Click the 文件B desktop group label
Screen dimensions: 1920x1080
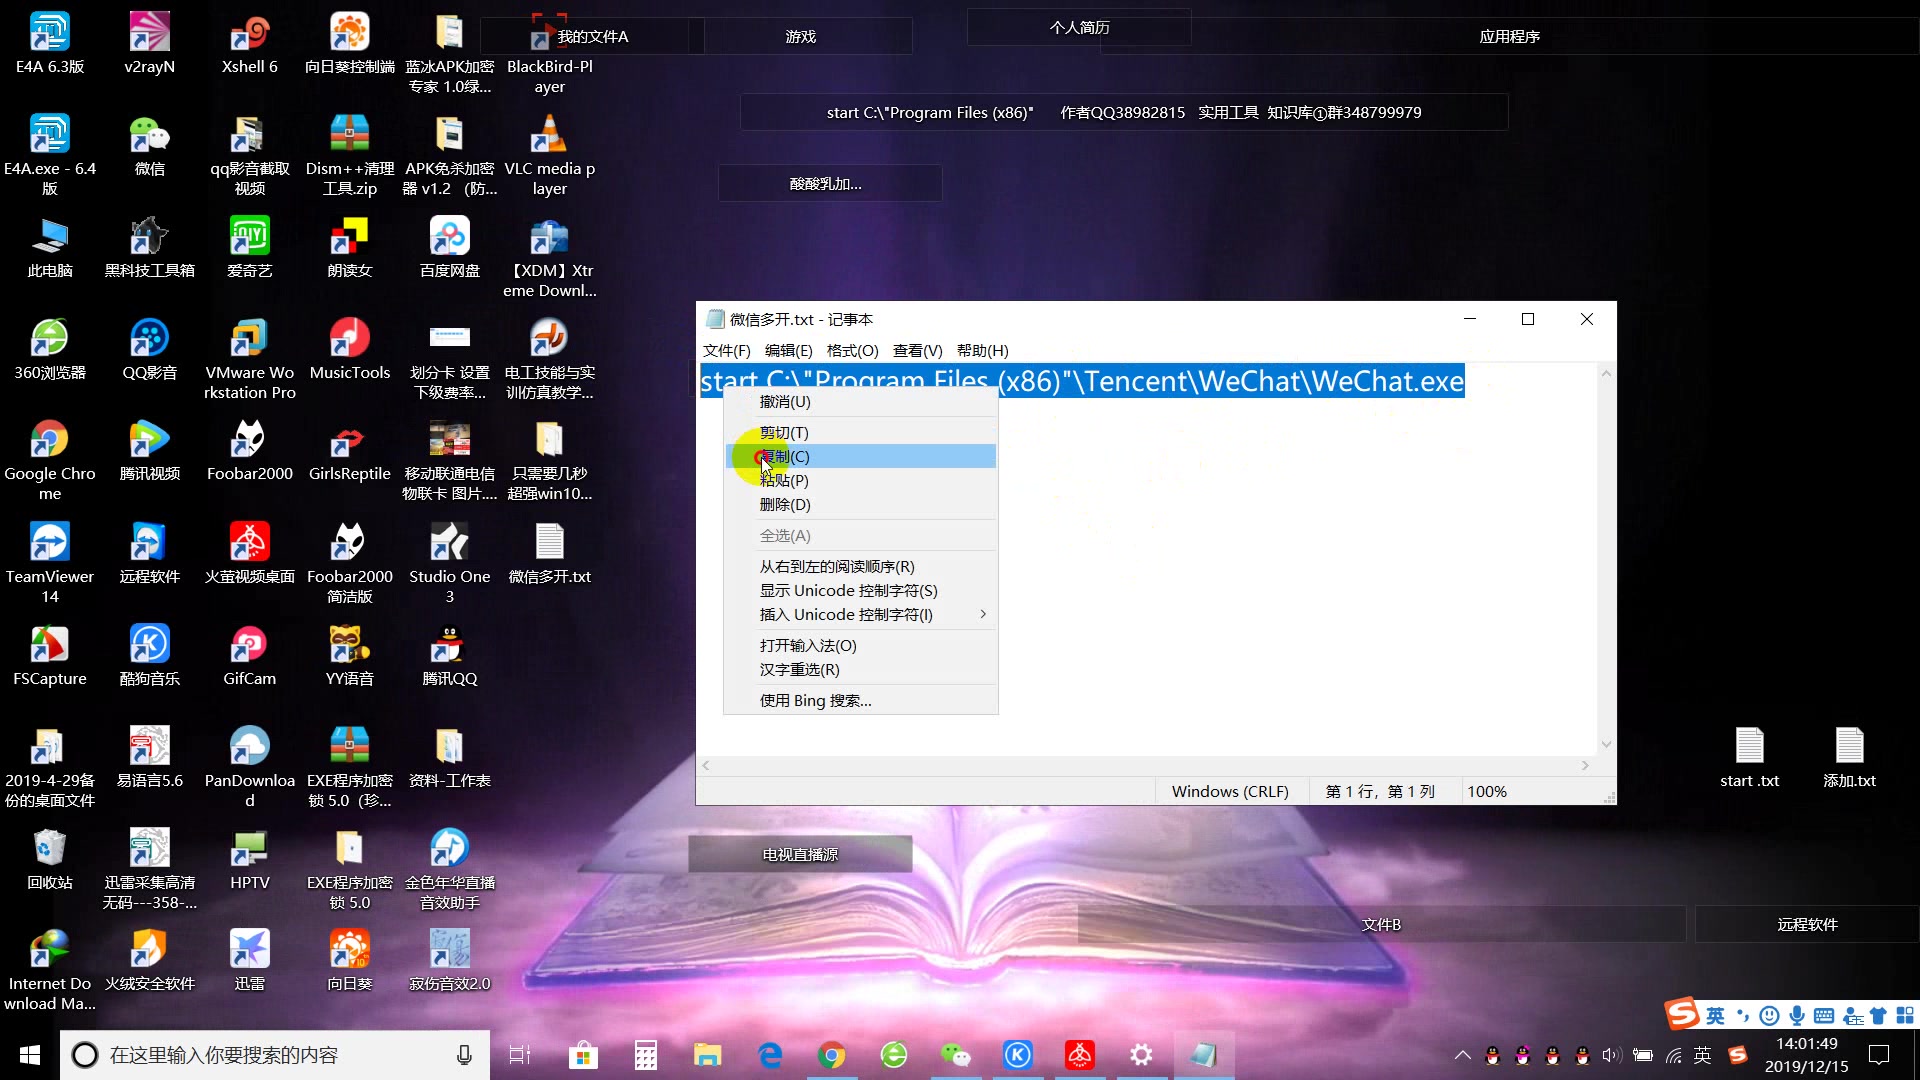(x=1381, y=924)
